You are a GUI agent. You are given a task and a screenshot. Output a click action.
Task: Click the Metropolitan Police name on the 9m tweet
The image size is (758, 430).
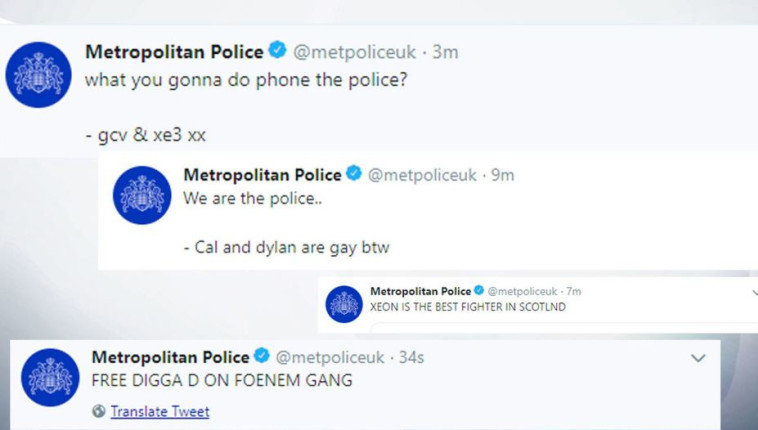coord(262,175)
